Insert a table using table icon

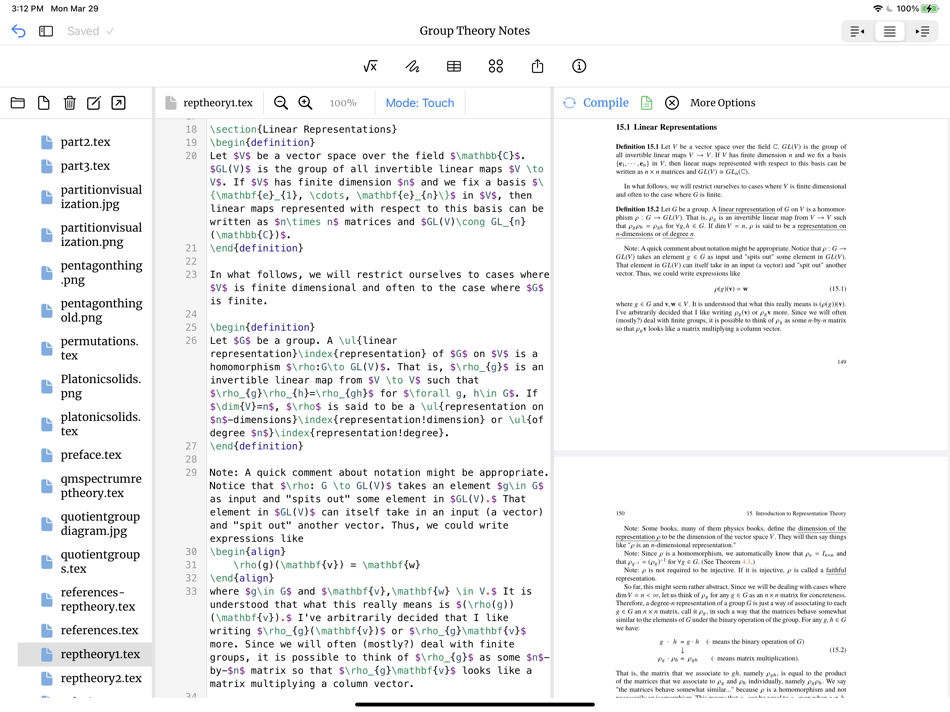[x=454, y=66]
